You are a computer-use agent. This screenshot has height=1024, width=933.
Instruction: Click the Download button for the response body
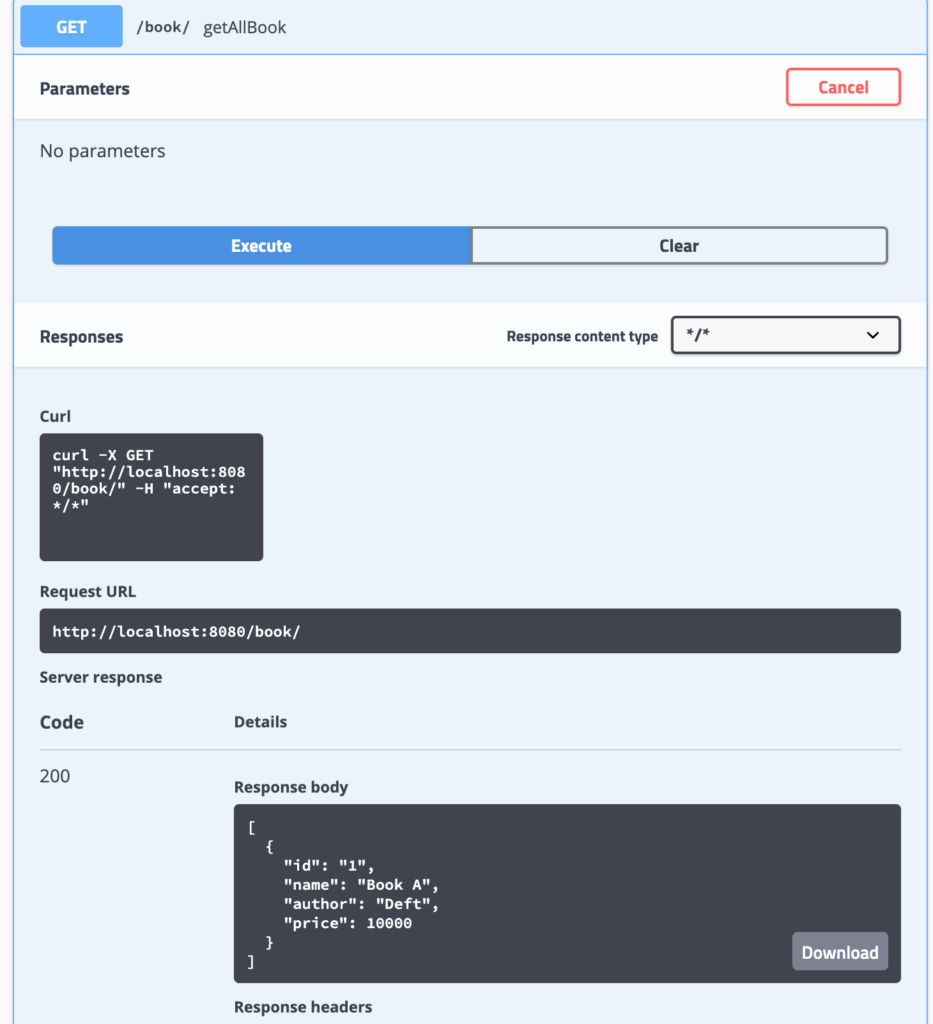(839, 951)
